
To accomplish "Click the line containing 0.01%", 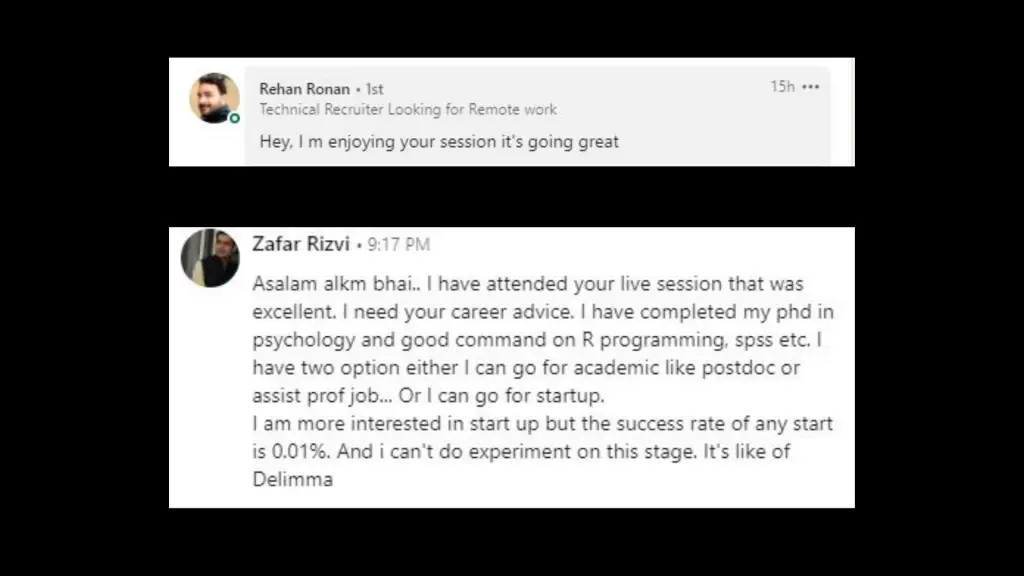I will 521,452.
